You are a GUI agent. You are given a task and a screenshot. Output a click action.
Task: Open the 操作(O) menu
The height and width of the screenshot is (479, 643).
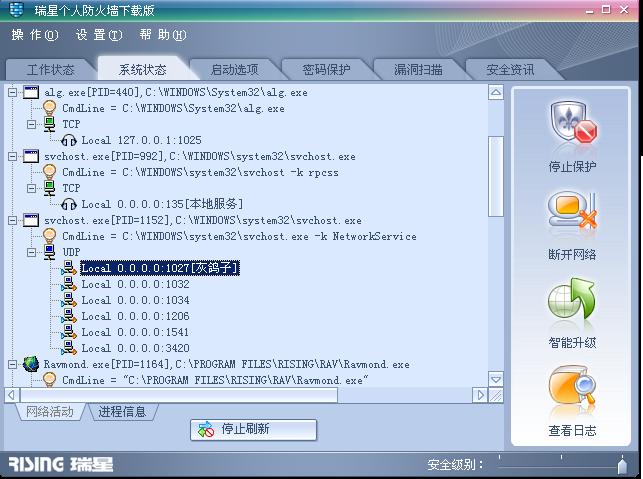coord(35,35)
